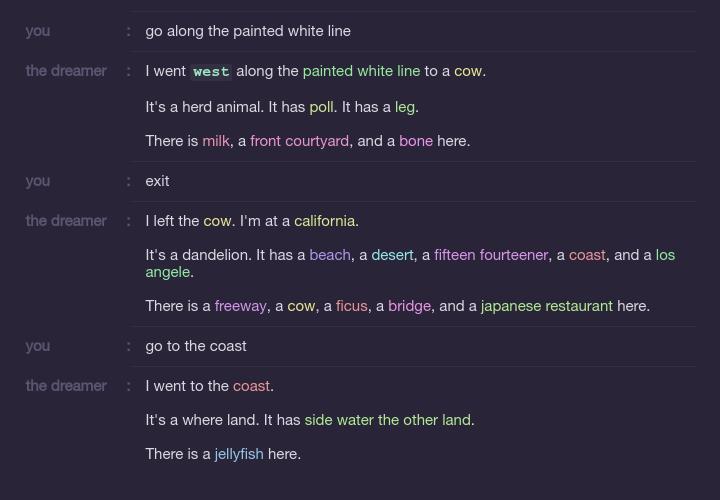
Task: Open the 'japanese restaurant' link
Action: (547, 306)
